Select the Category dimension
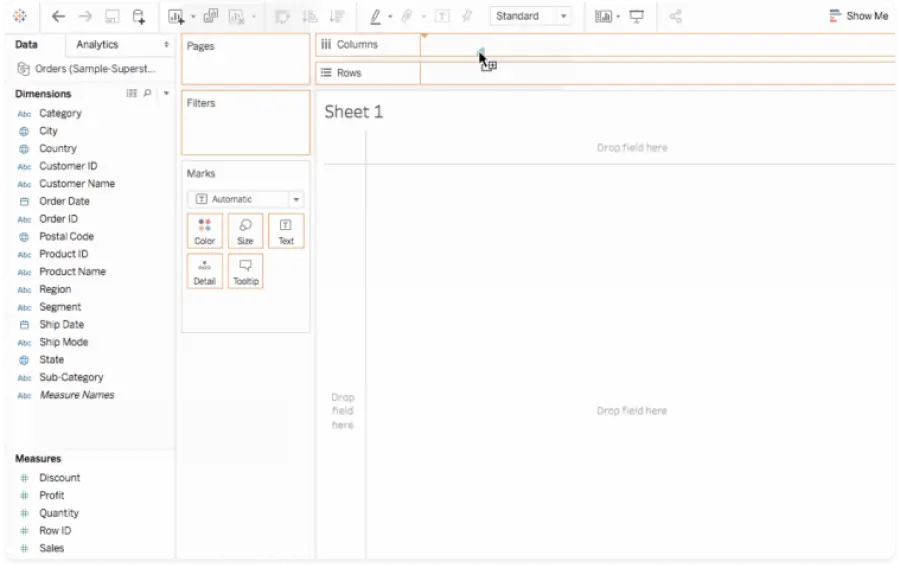Screen dimensions: 900x568 point(60,114)
